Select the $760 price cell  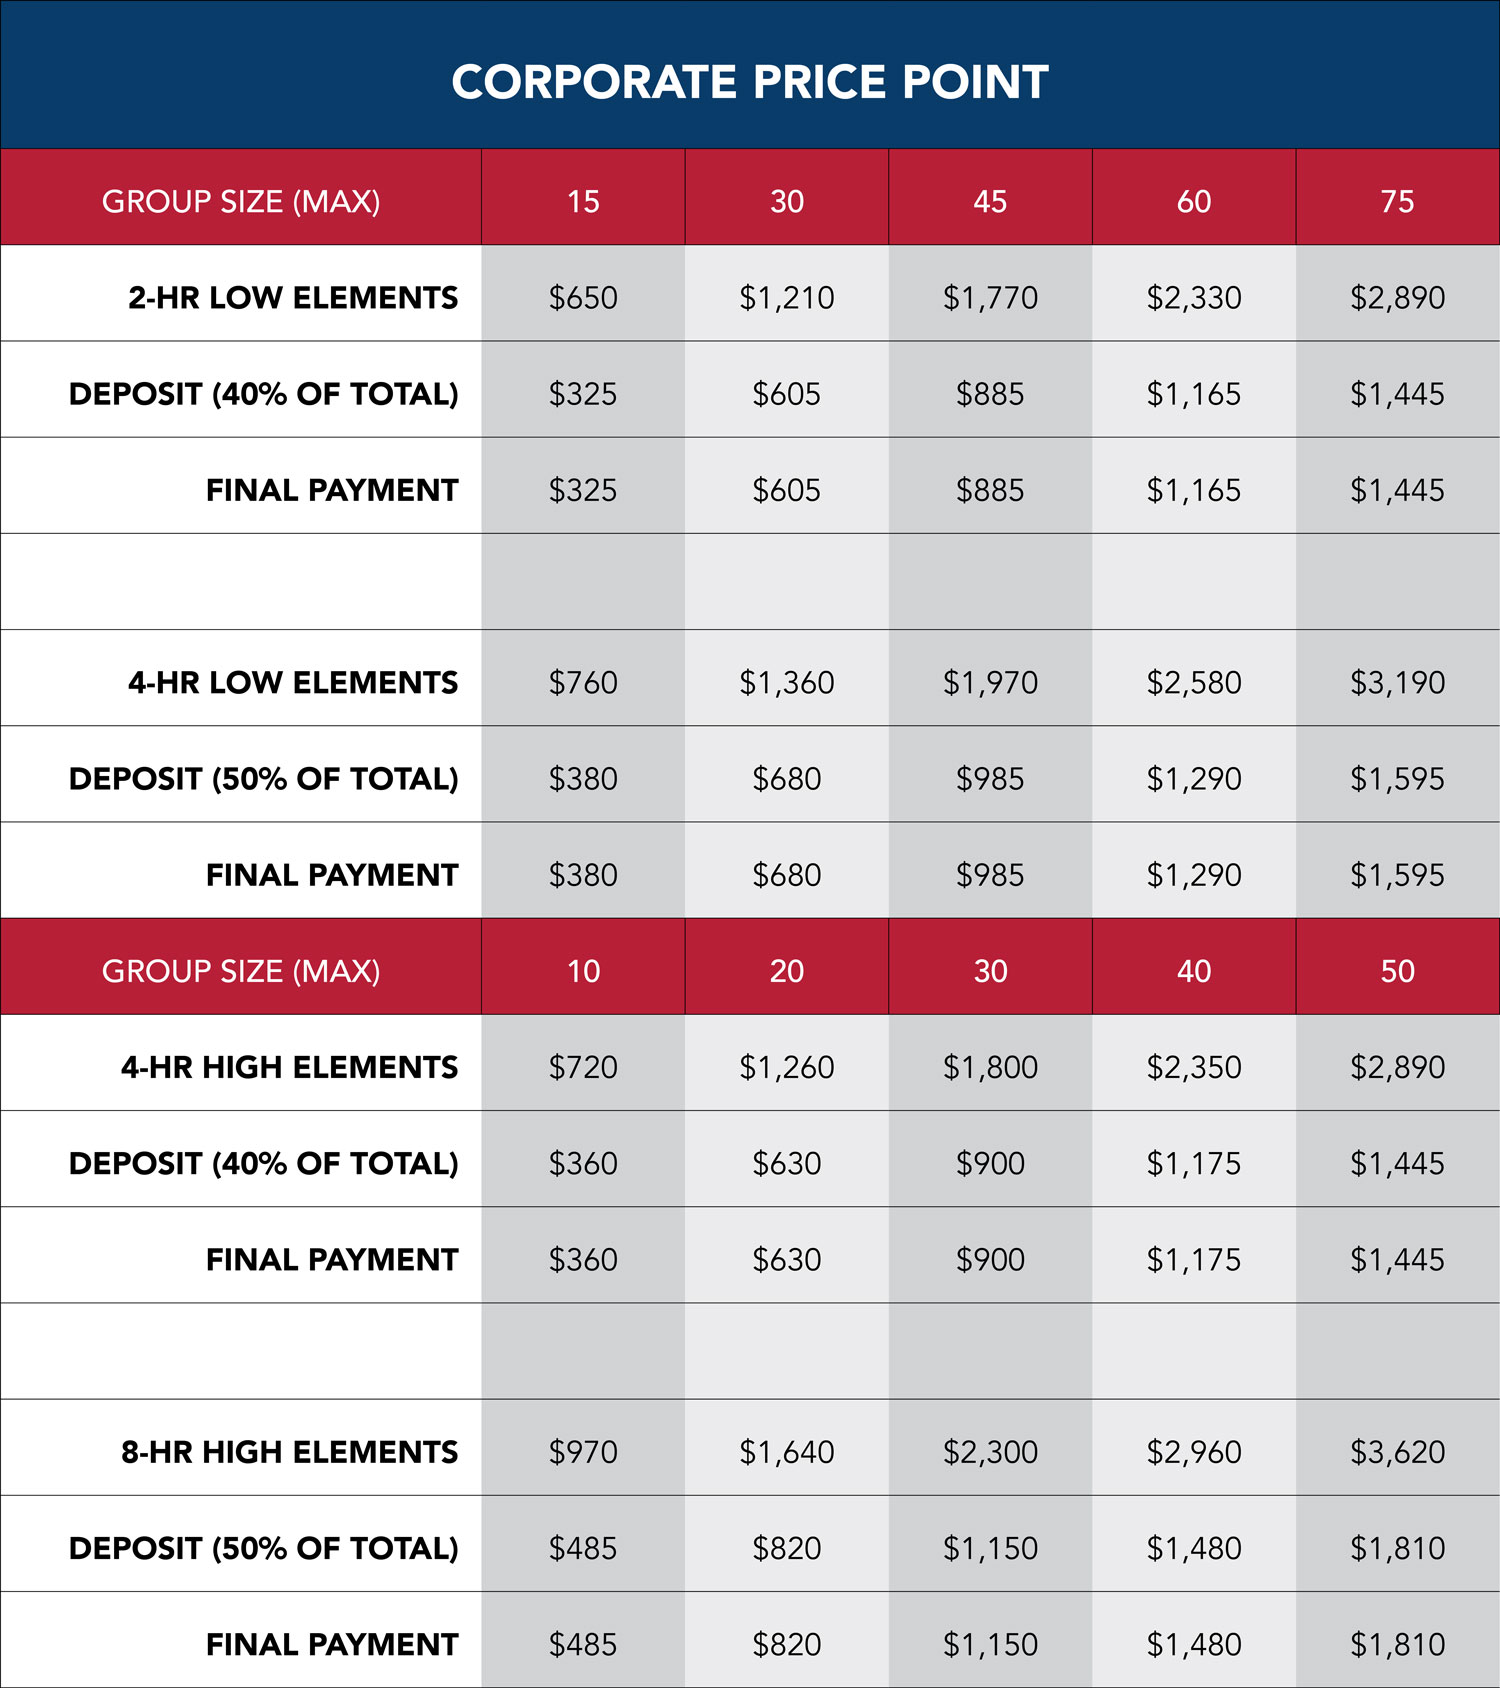click(583, 682)
